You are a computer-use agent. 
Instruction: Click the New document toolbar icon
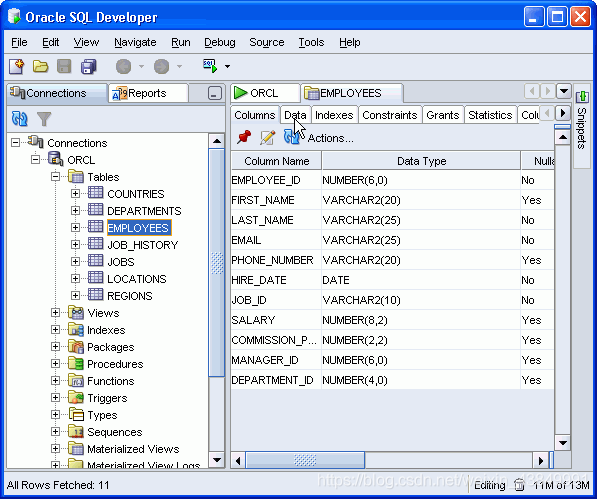tap(16, 66)
